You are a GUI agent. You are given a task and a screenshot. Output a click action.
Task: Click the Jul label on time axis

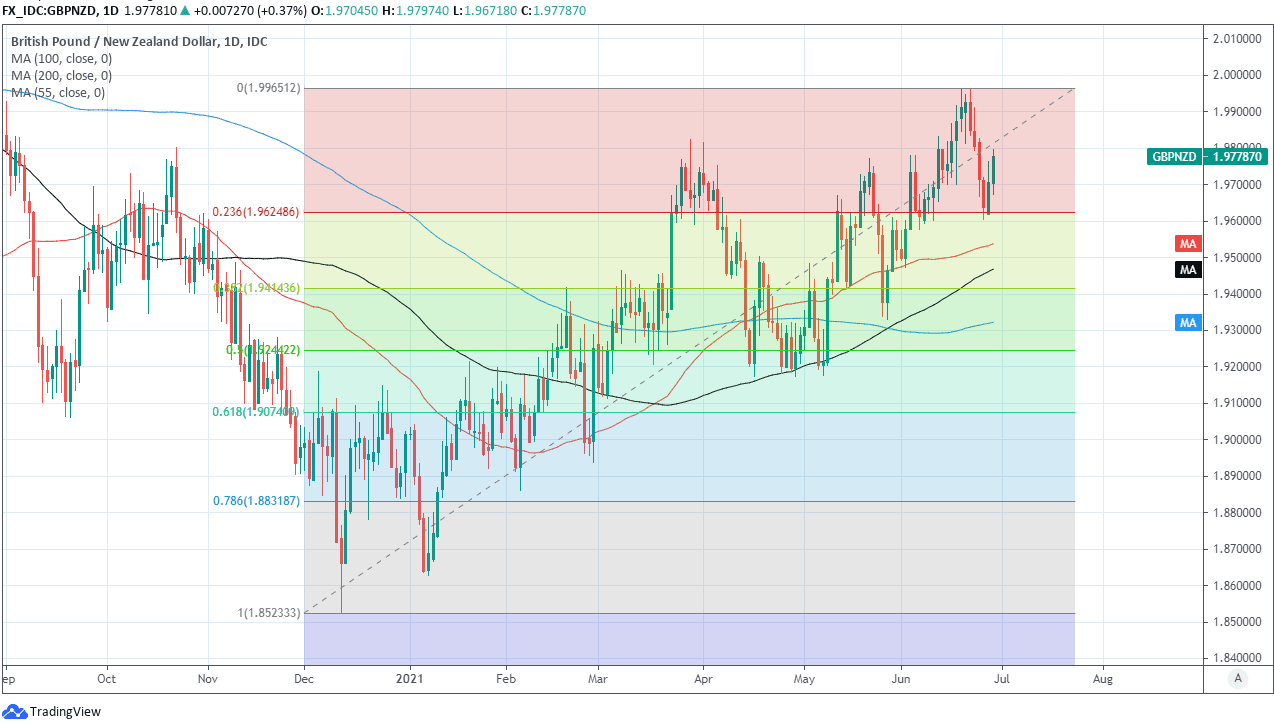[x=1000, y=678]
